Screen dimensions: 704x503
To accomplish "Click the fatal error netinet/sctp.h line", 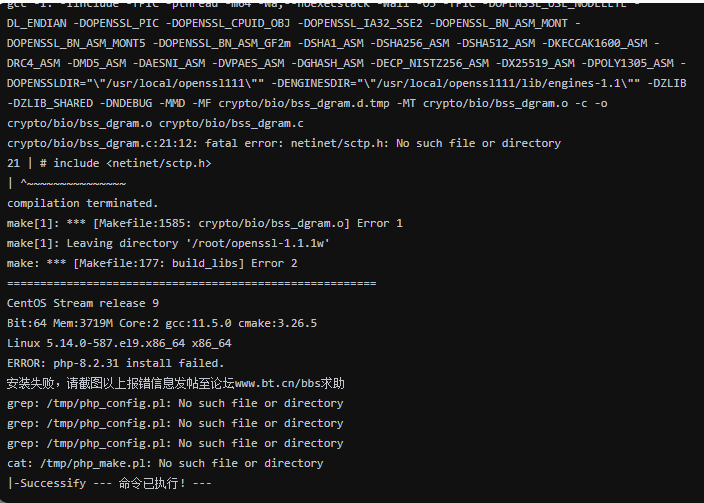I will 284,143.
